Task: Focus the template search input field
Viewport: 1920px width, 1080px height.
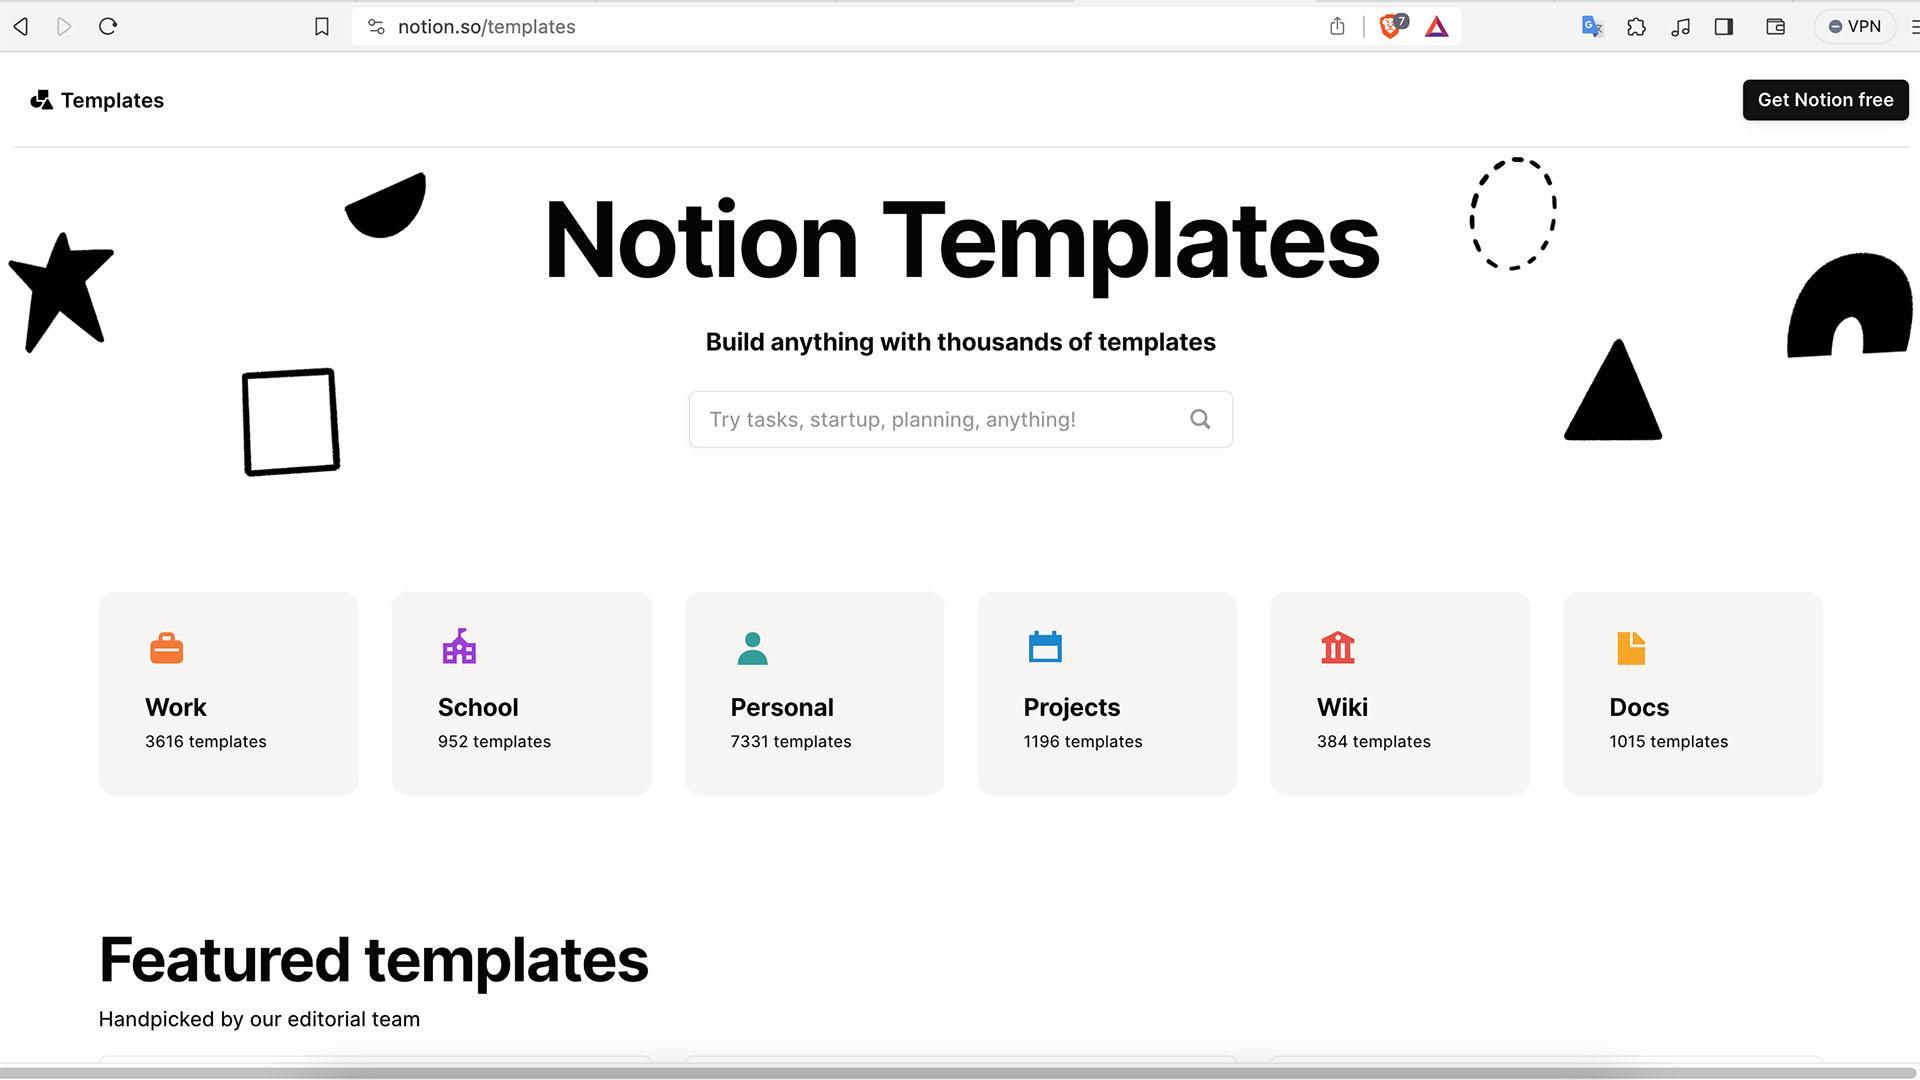Action: (960, 419)
